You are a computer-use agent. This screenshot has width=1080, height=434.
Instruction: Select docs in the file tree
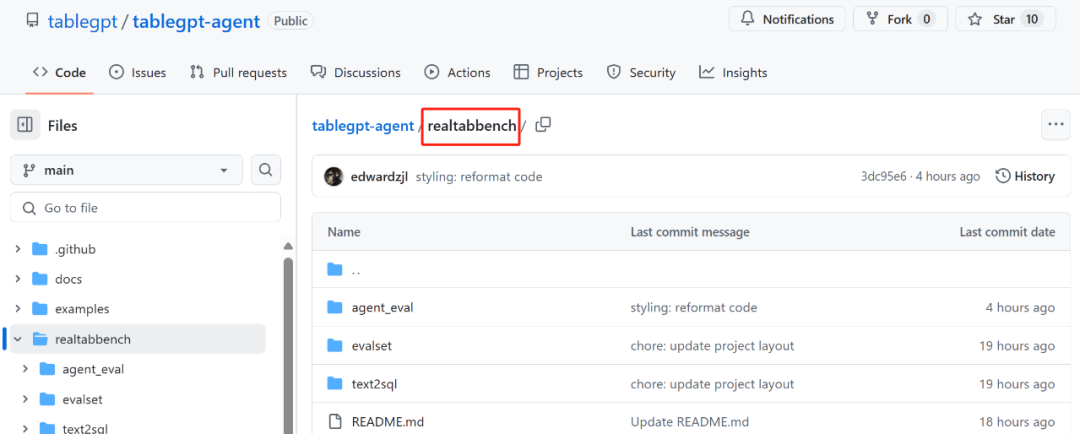point(68,279)
